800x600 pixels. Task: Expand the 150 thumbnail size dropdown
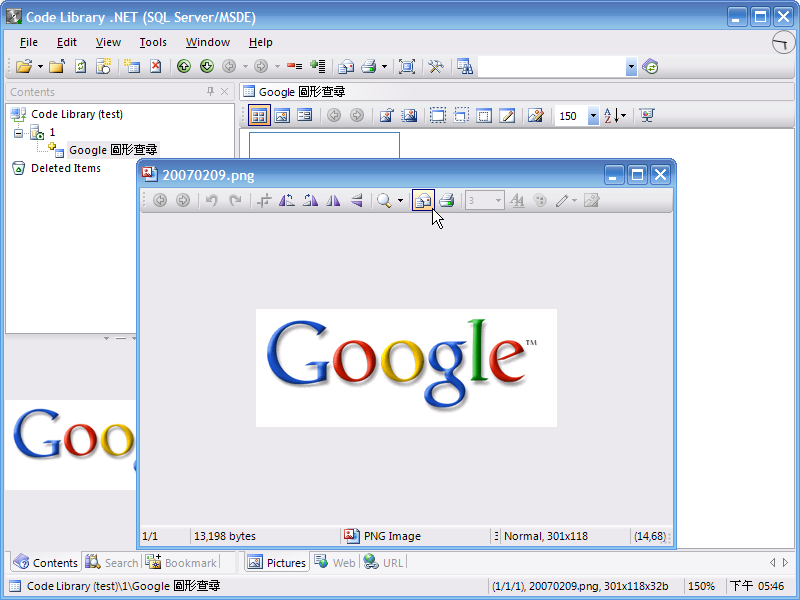coord(593,116)
